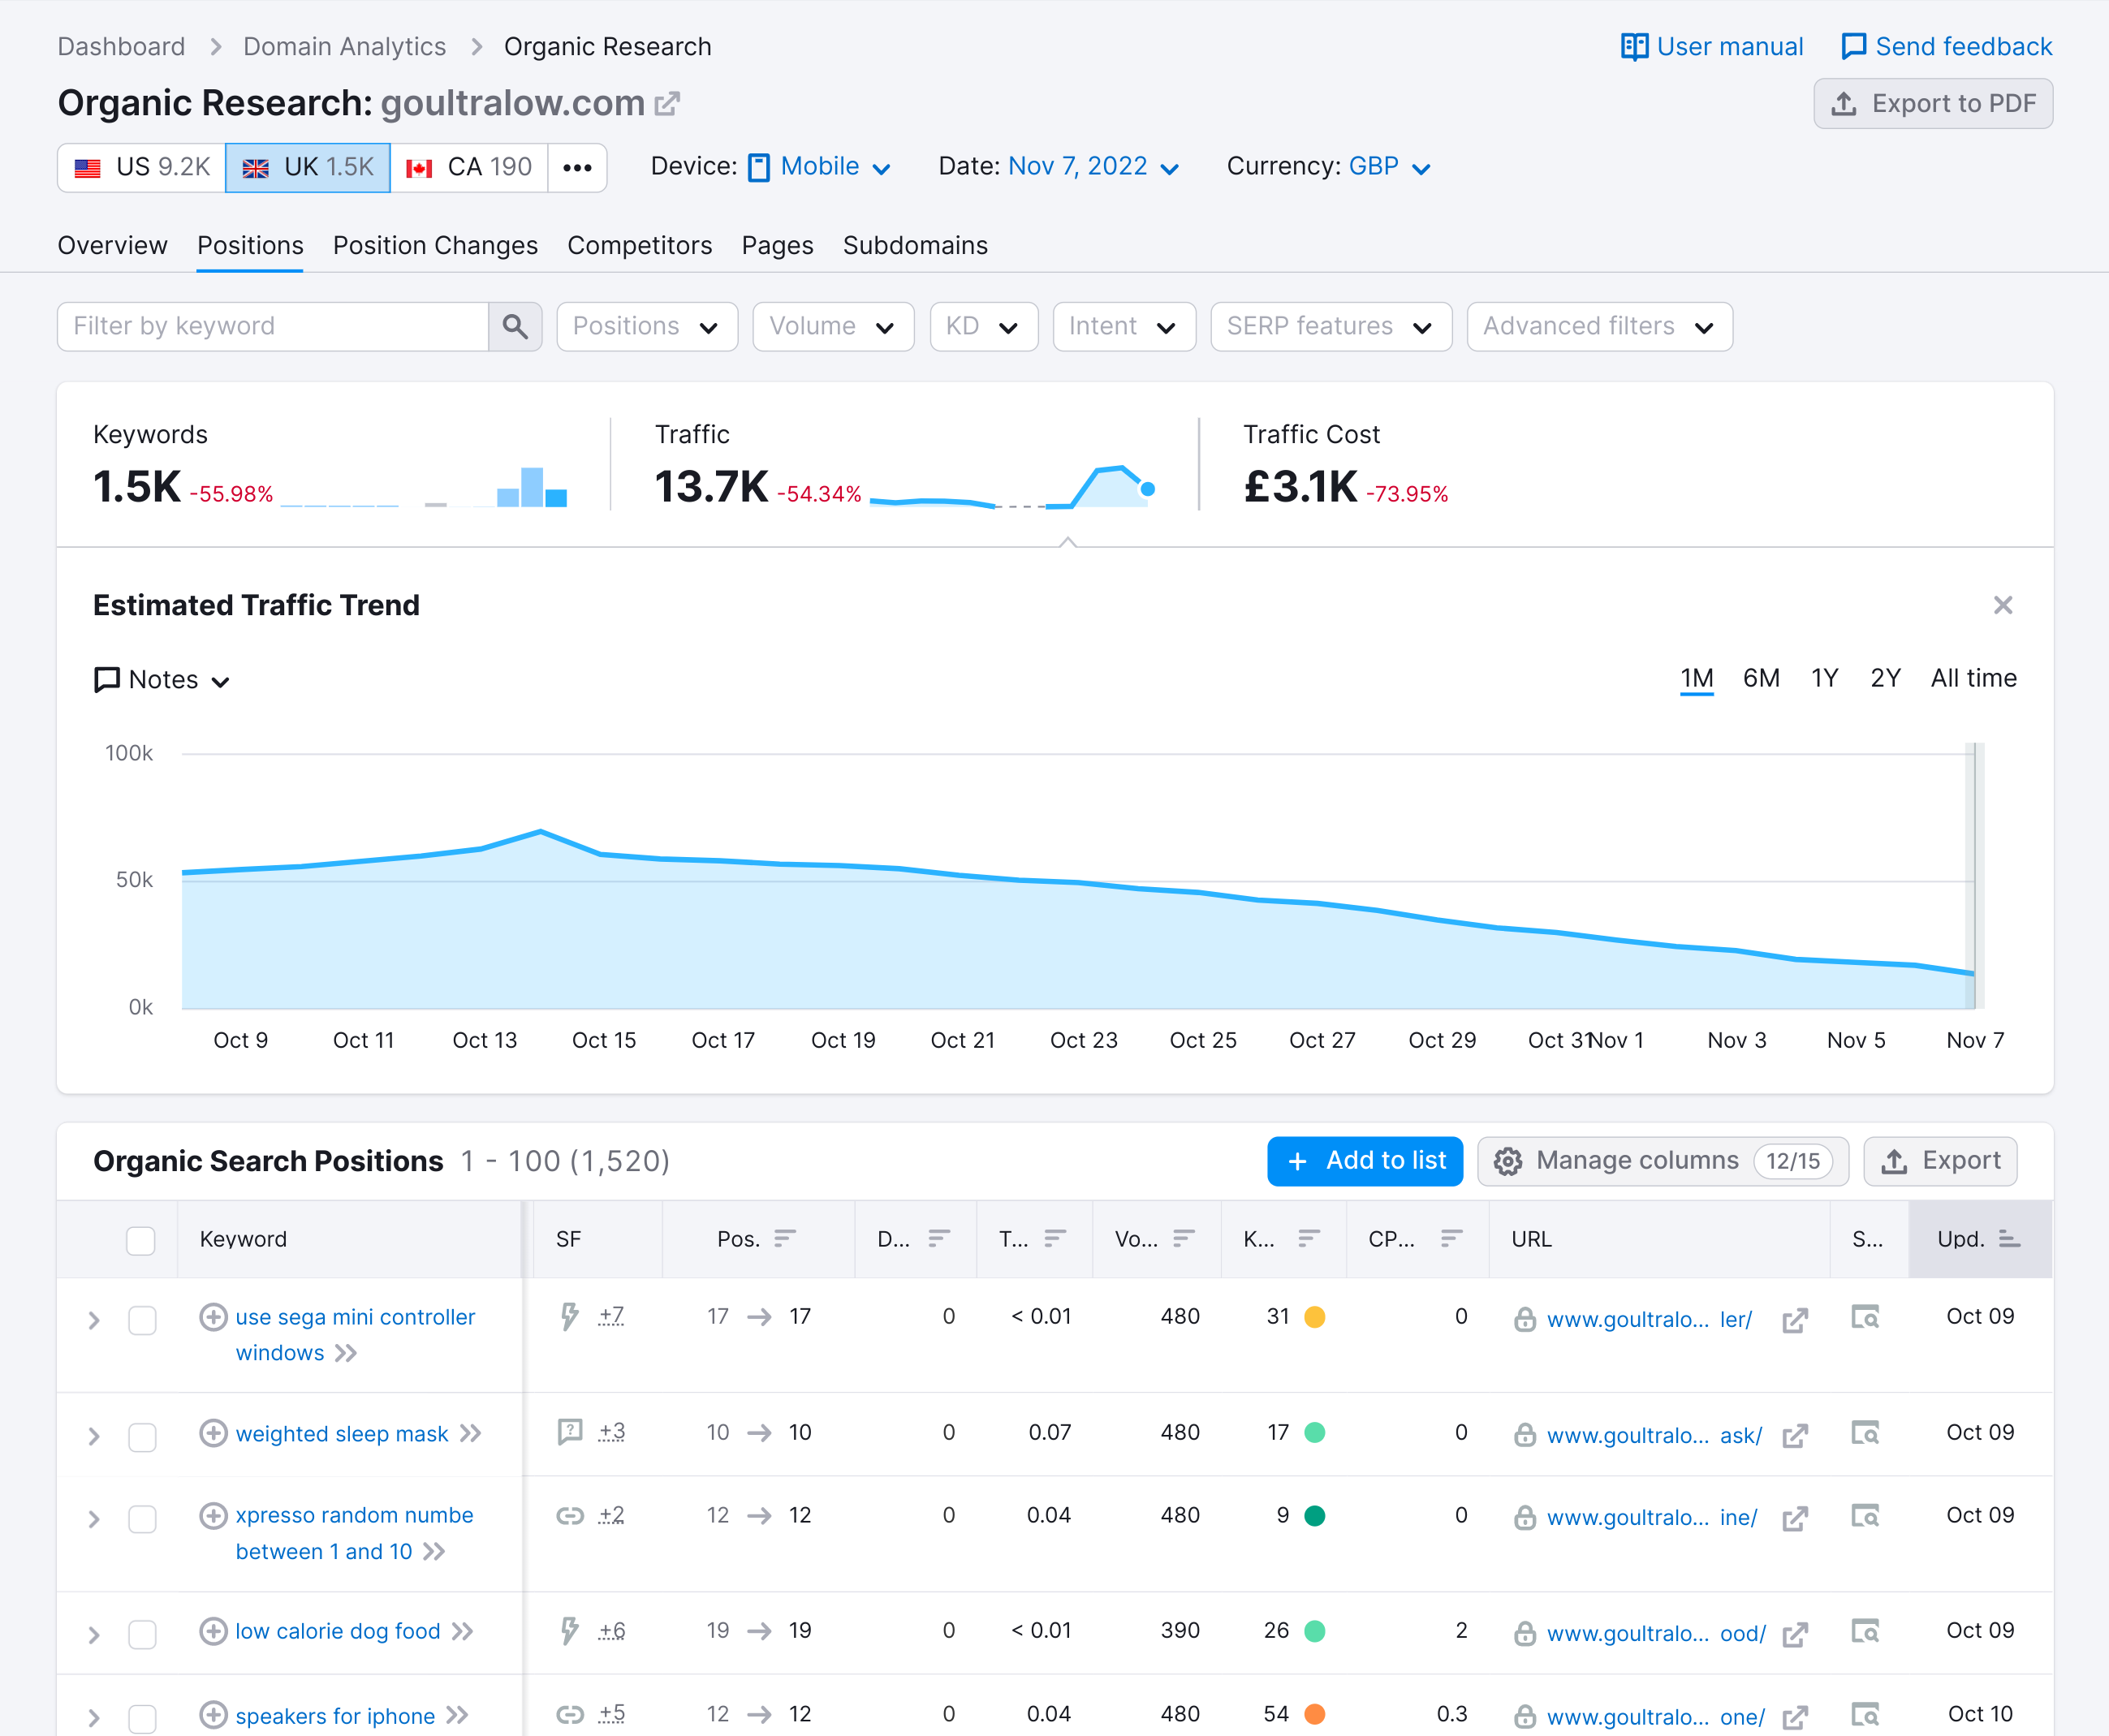Open goultralow.com external link icon in title
The image size is (2109, 1736).
tap(667, 104)
